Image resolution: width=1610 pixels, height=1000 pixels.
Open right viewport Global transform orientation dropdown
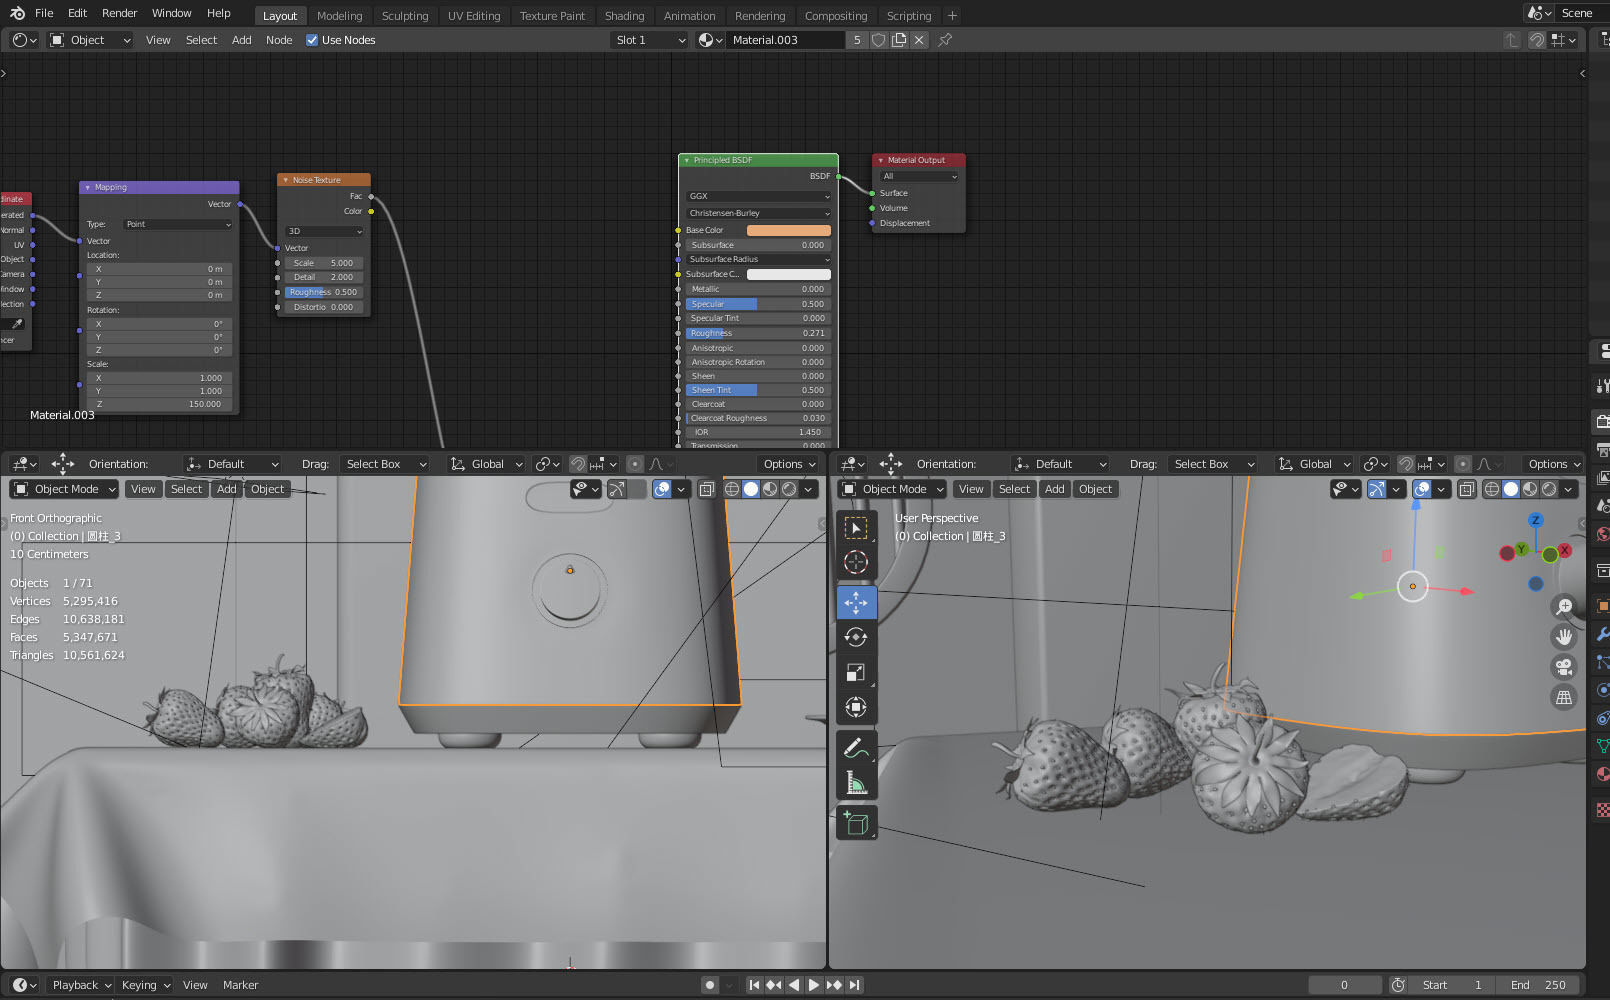(1314, 464)
